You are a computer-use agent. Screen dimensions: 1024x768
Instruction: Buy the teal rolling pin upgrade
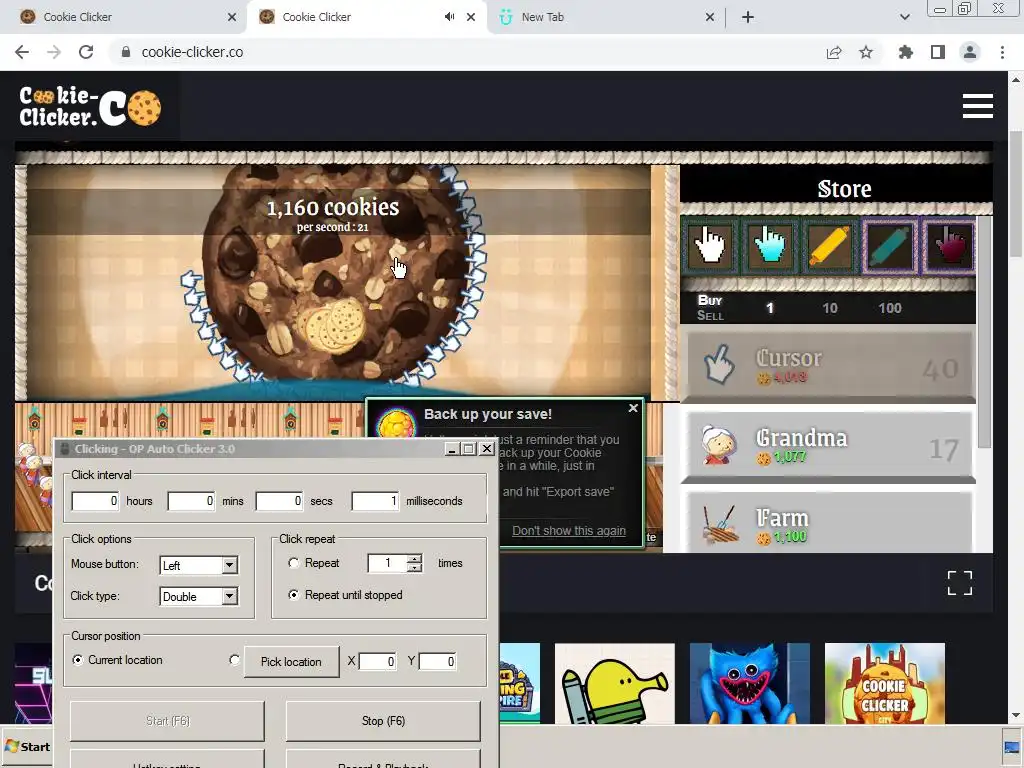click(x=888, y=246)
